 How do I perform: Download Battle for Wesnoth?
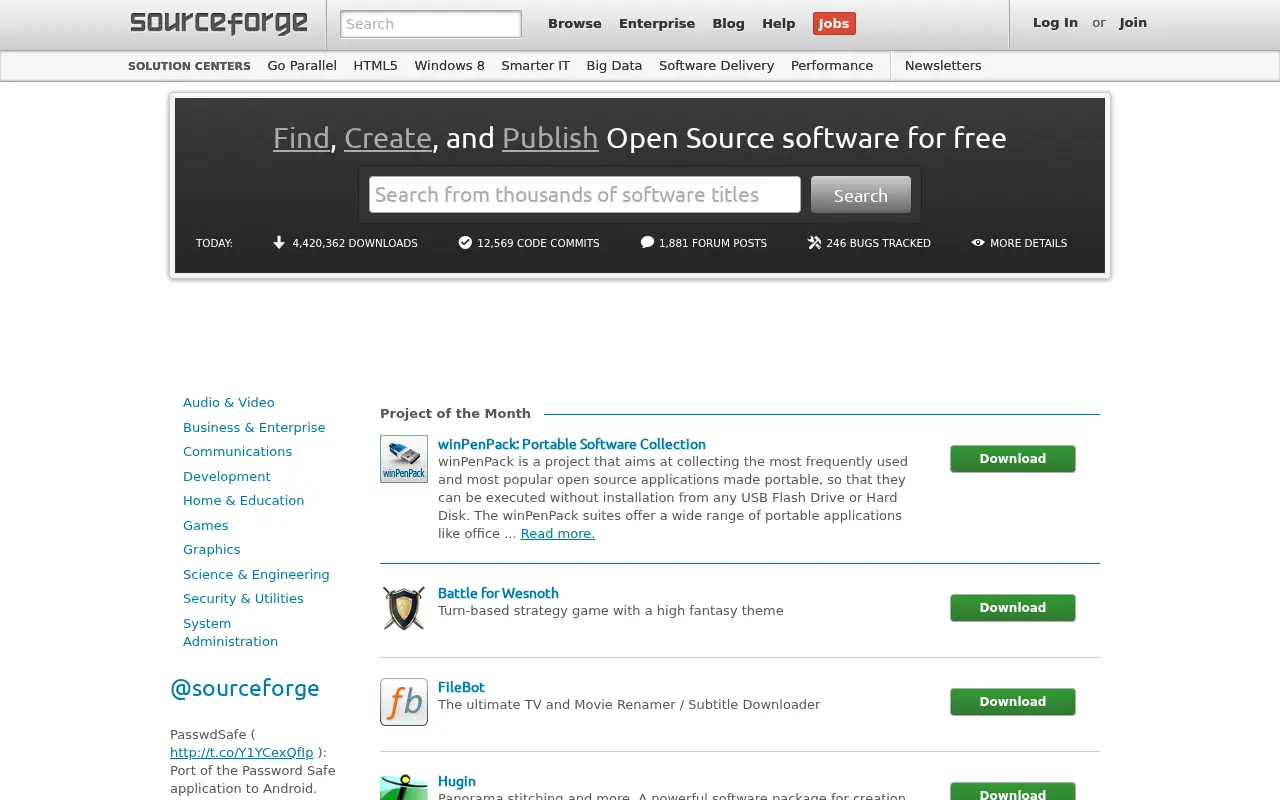pos(1013,608)
